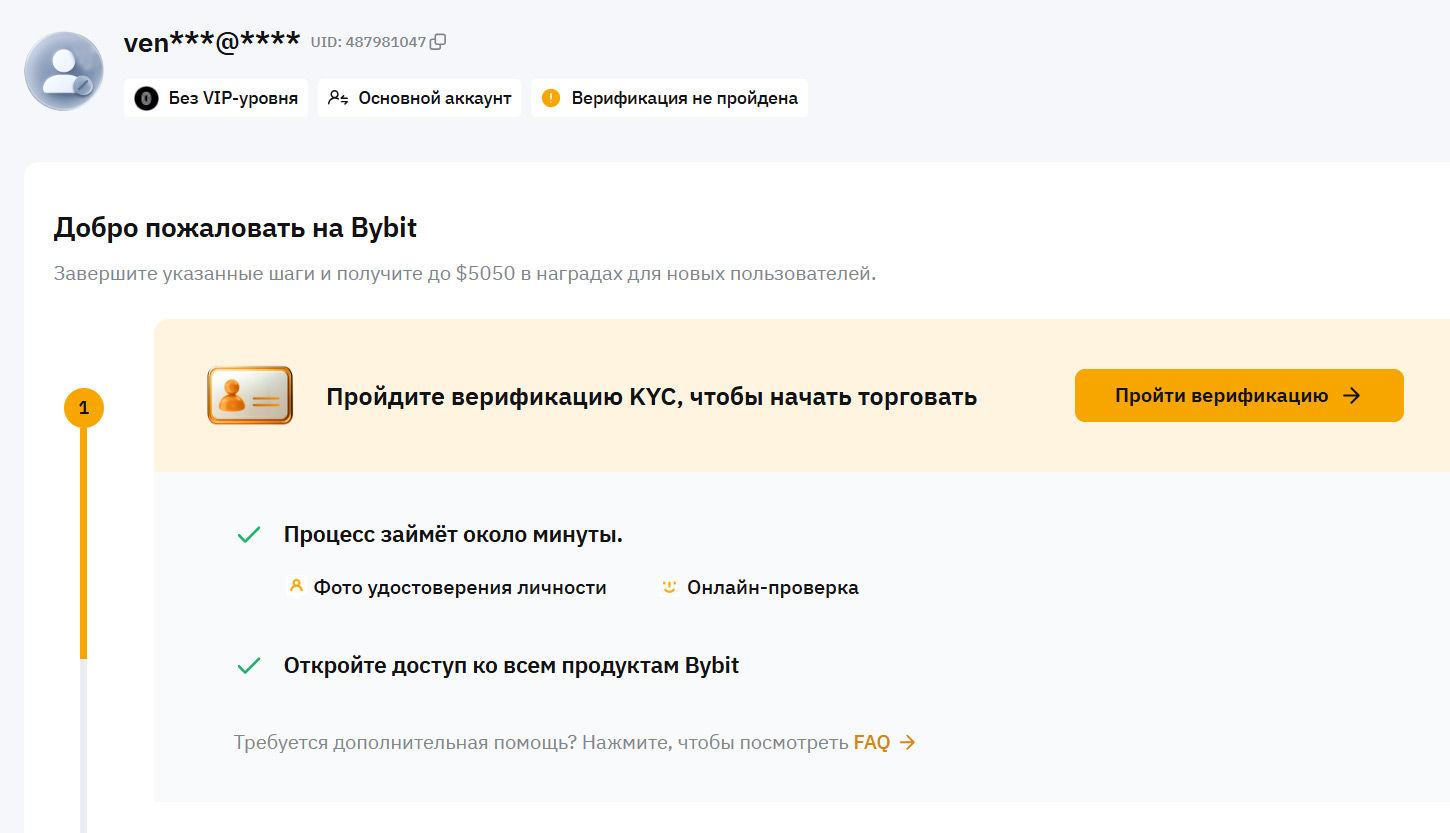Click the masked email ven***@****

(x=212, y=42)
